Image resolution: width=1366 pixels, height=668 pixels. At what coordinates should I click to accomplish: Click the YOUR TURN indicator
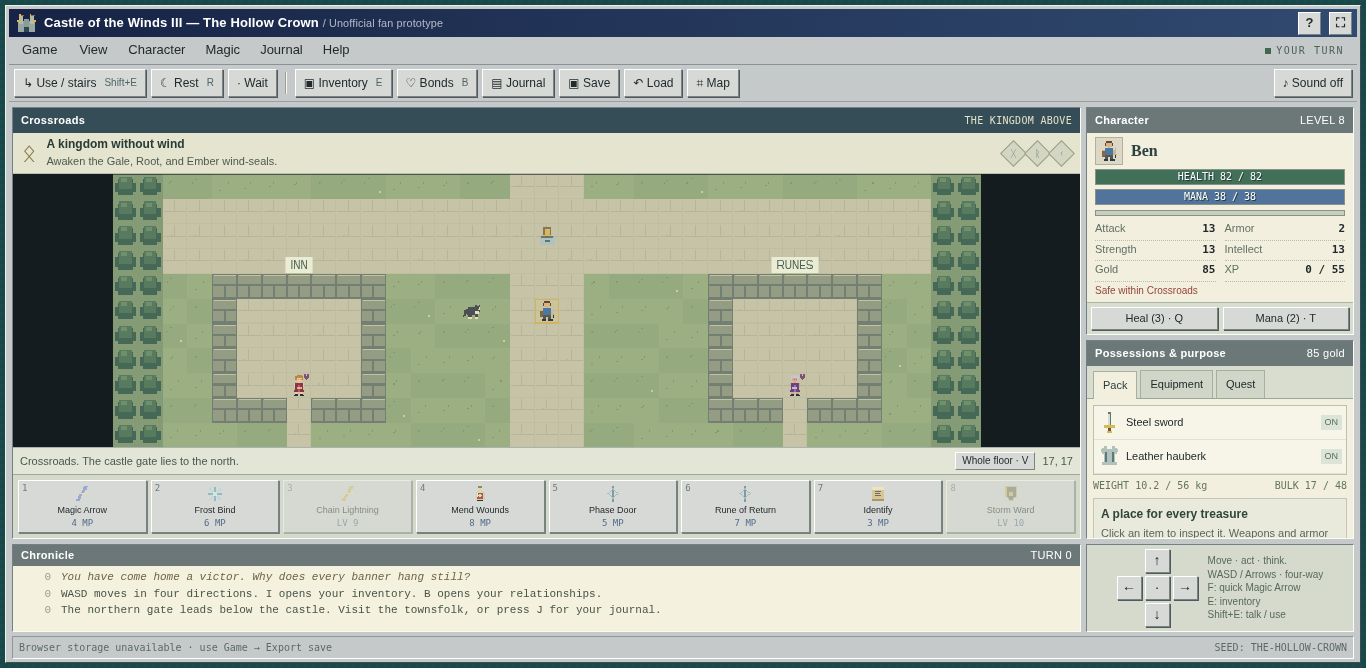point(1304,50)
